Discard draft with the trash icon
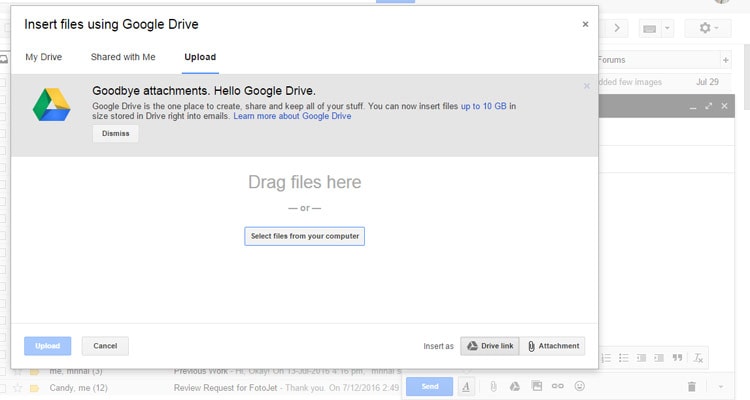Viewport: 750px width, 400px height. (692, 386)
